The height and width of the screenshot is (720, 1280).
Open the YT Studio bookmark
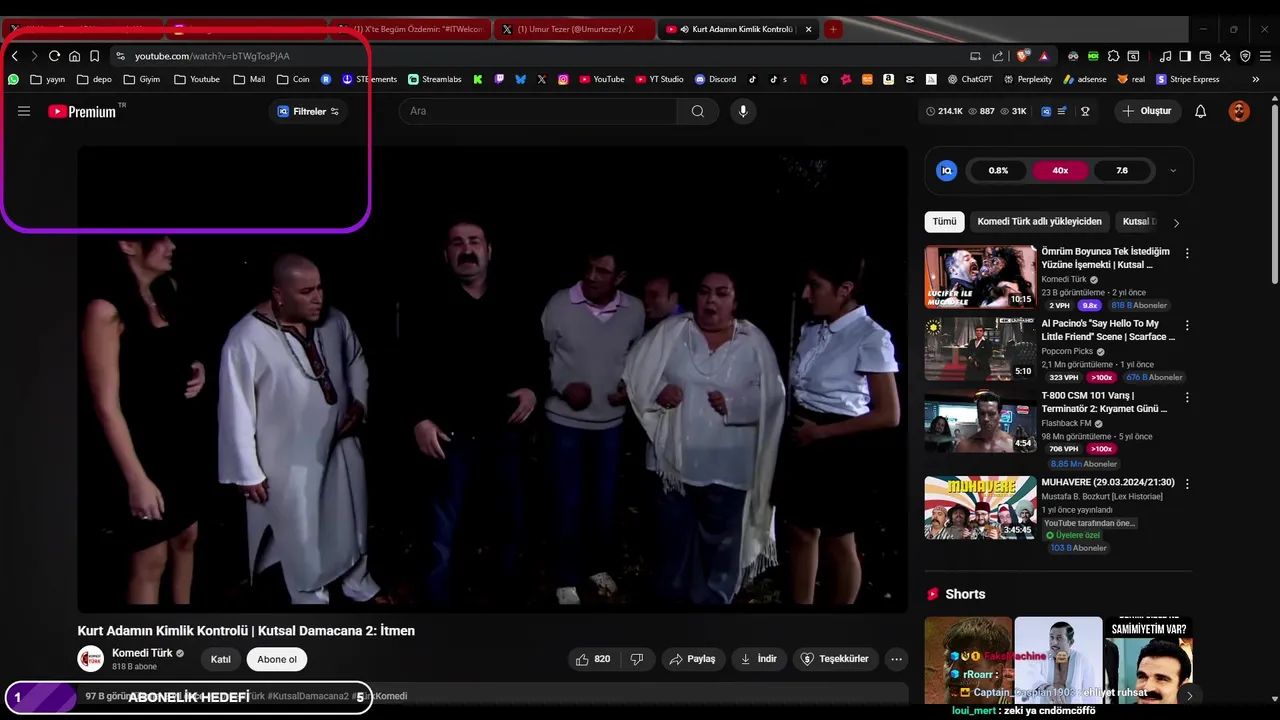click(x=659, y=79)
